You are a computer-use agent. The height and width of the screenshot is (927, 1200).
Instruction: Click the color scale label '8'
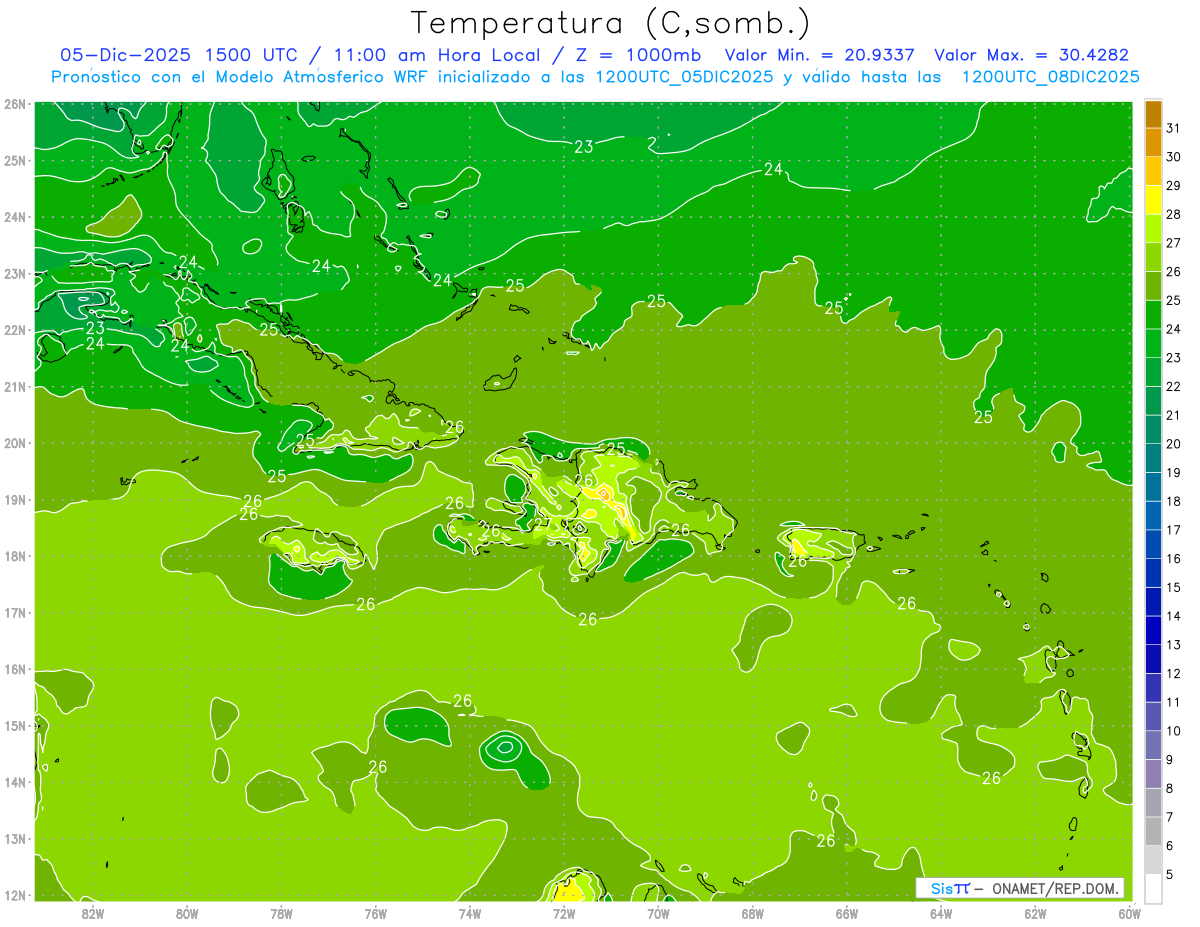1170,788
